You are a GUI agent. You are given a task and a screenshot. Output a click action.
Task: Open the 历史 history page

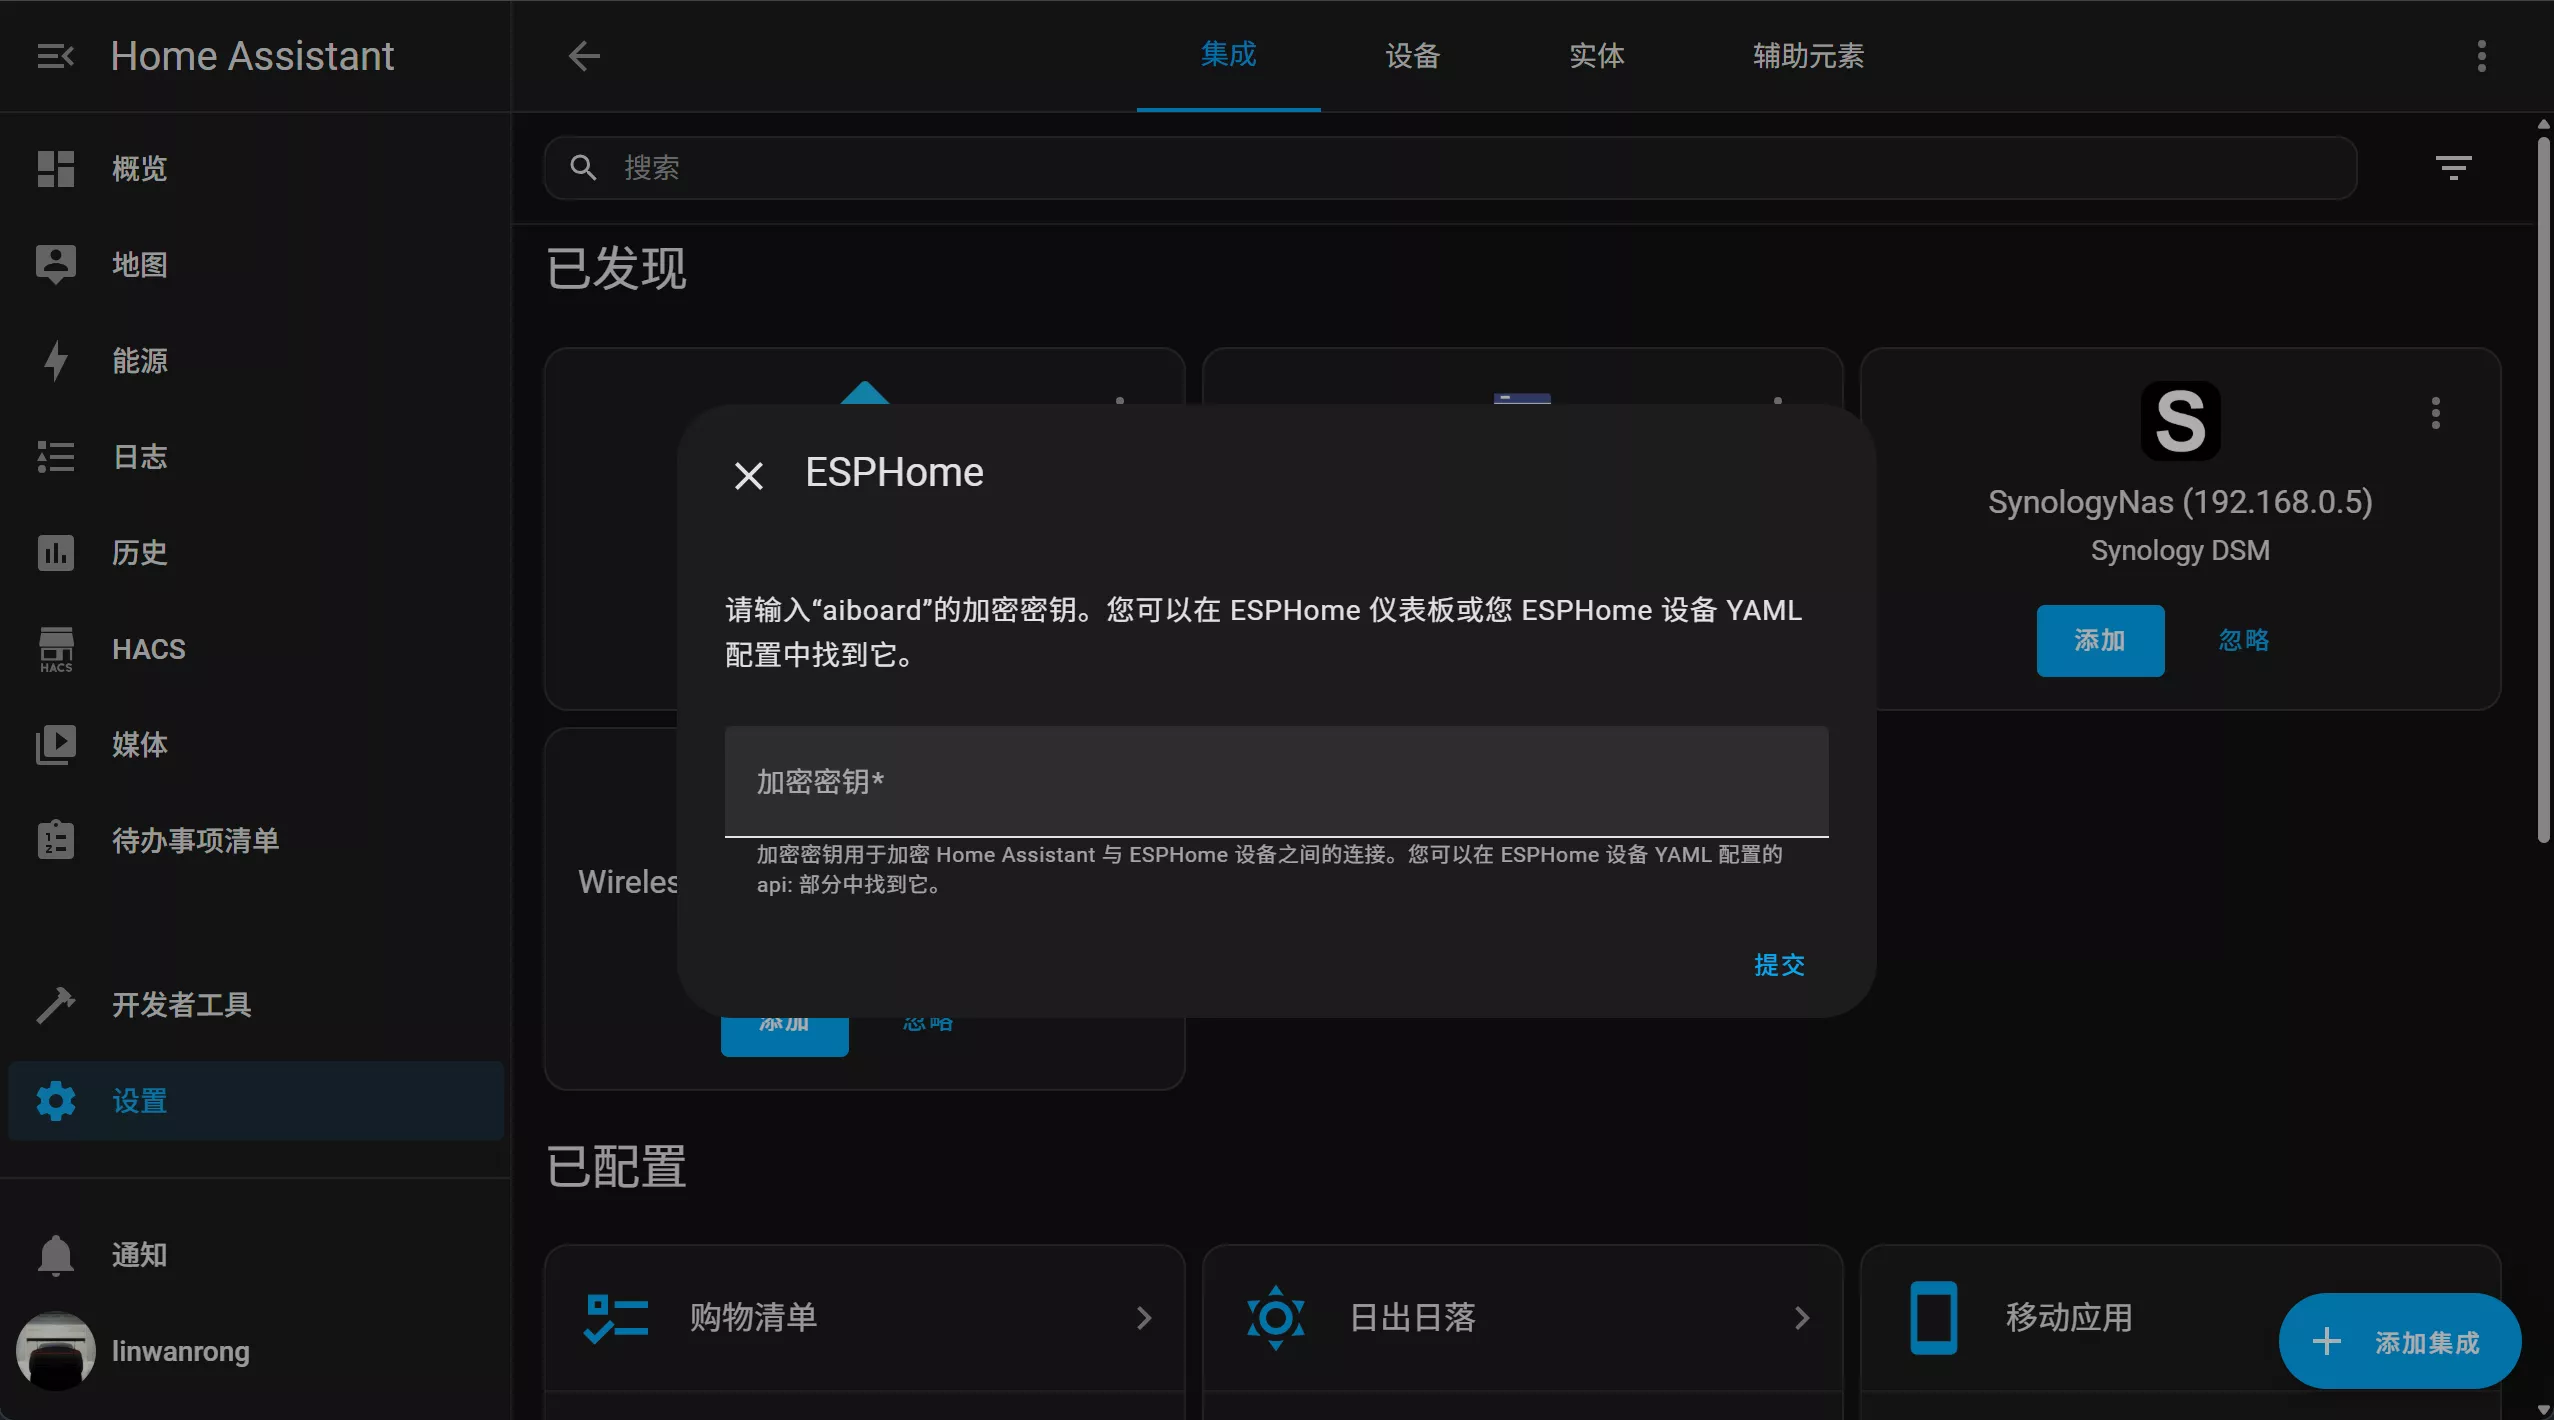tap(256, 553)
